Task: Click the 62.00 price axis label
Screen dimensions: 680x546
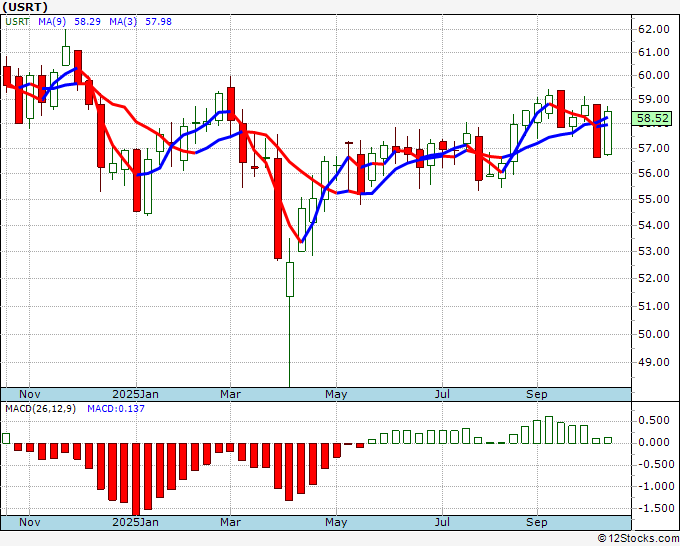Action: point(654,29)
